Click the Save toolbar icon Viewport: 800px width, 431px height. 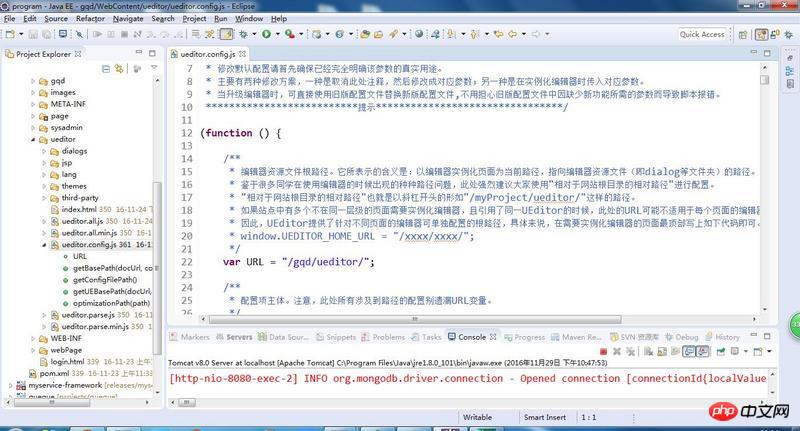[x=33, y=34]
